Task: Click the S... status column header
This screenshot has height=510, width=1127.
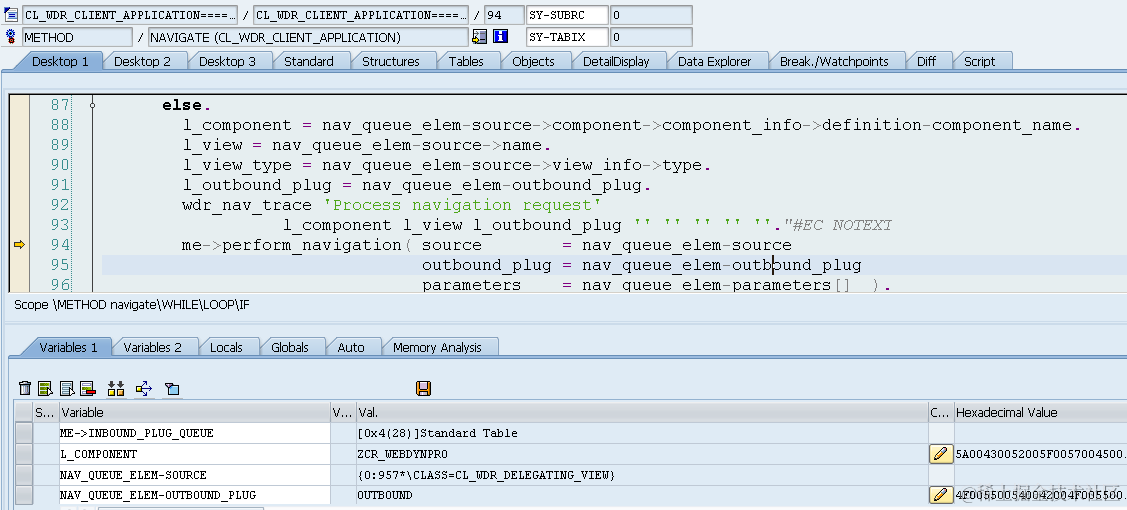Action: 45,412
